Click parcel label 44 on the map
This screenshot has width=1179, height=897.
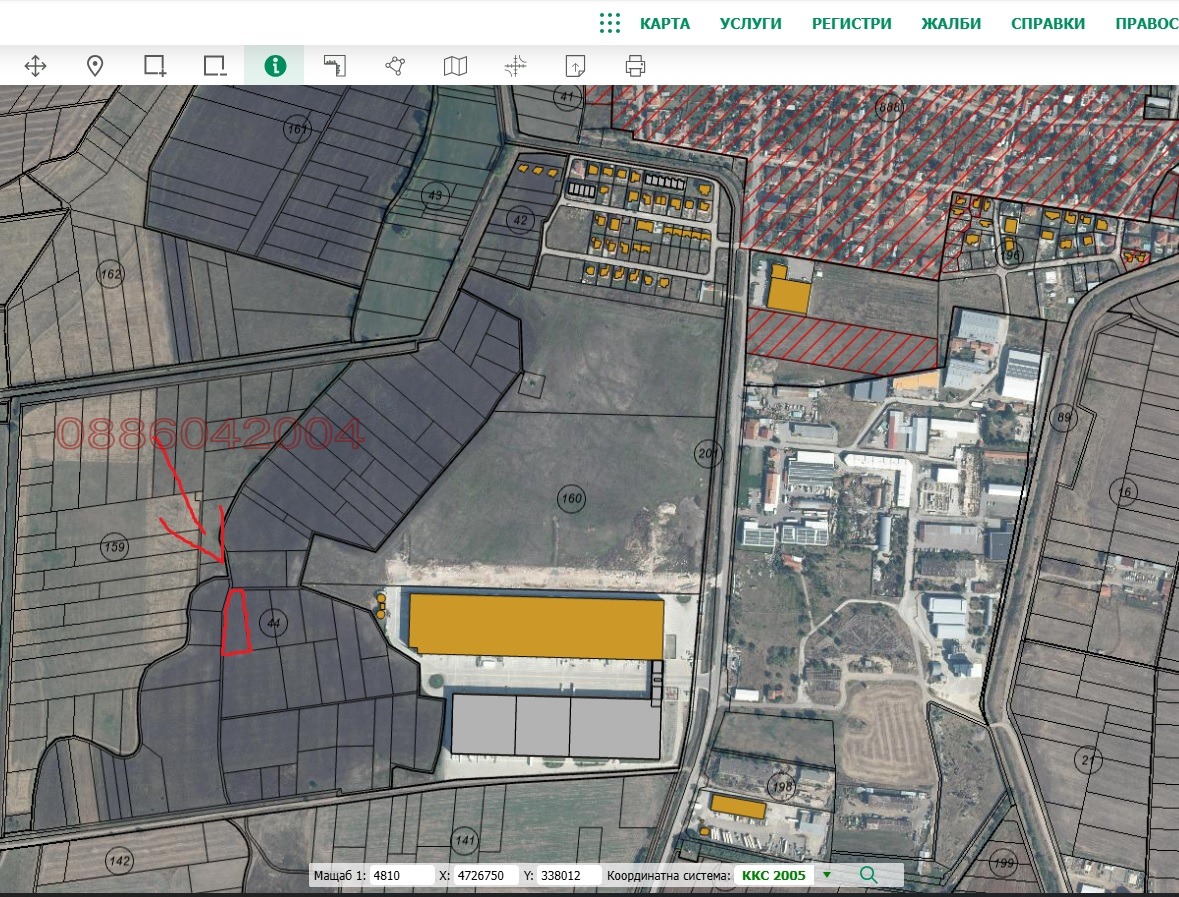click(274, 623)
